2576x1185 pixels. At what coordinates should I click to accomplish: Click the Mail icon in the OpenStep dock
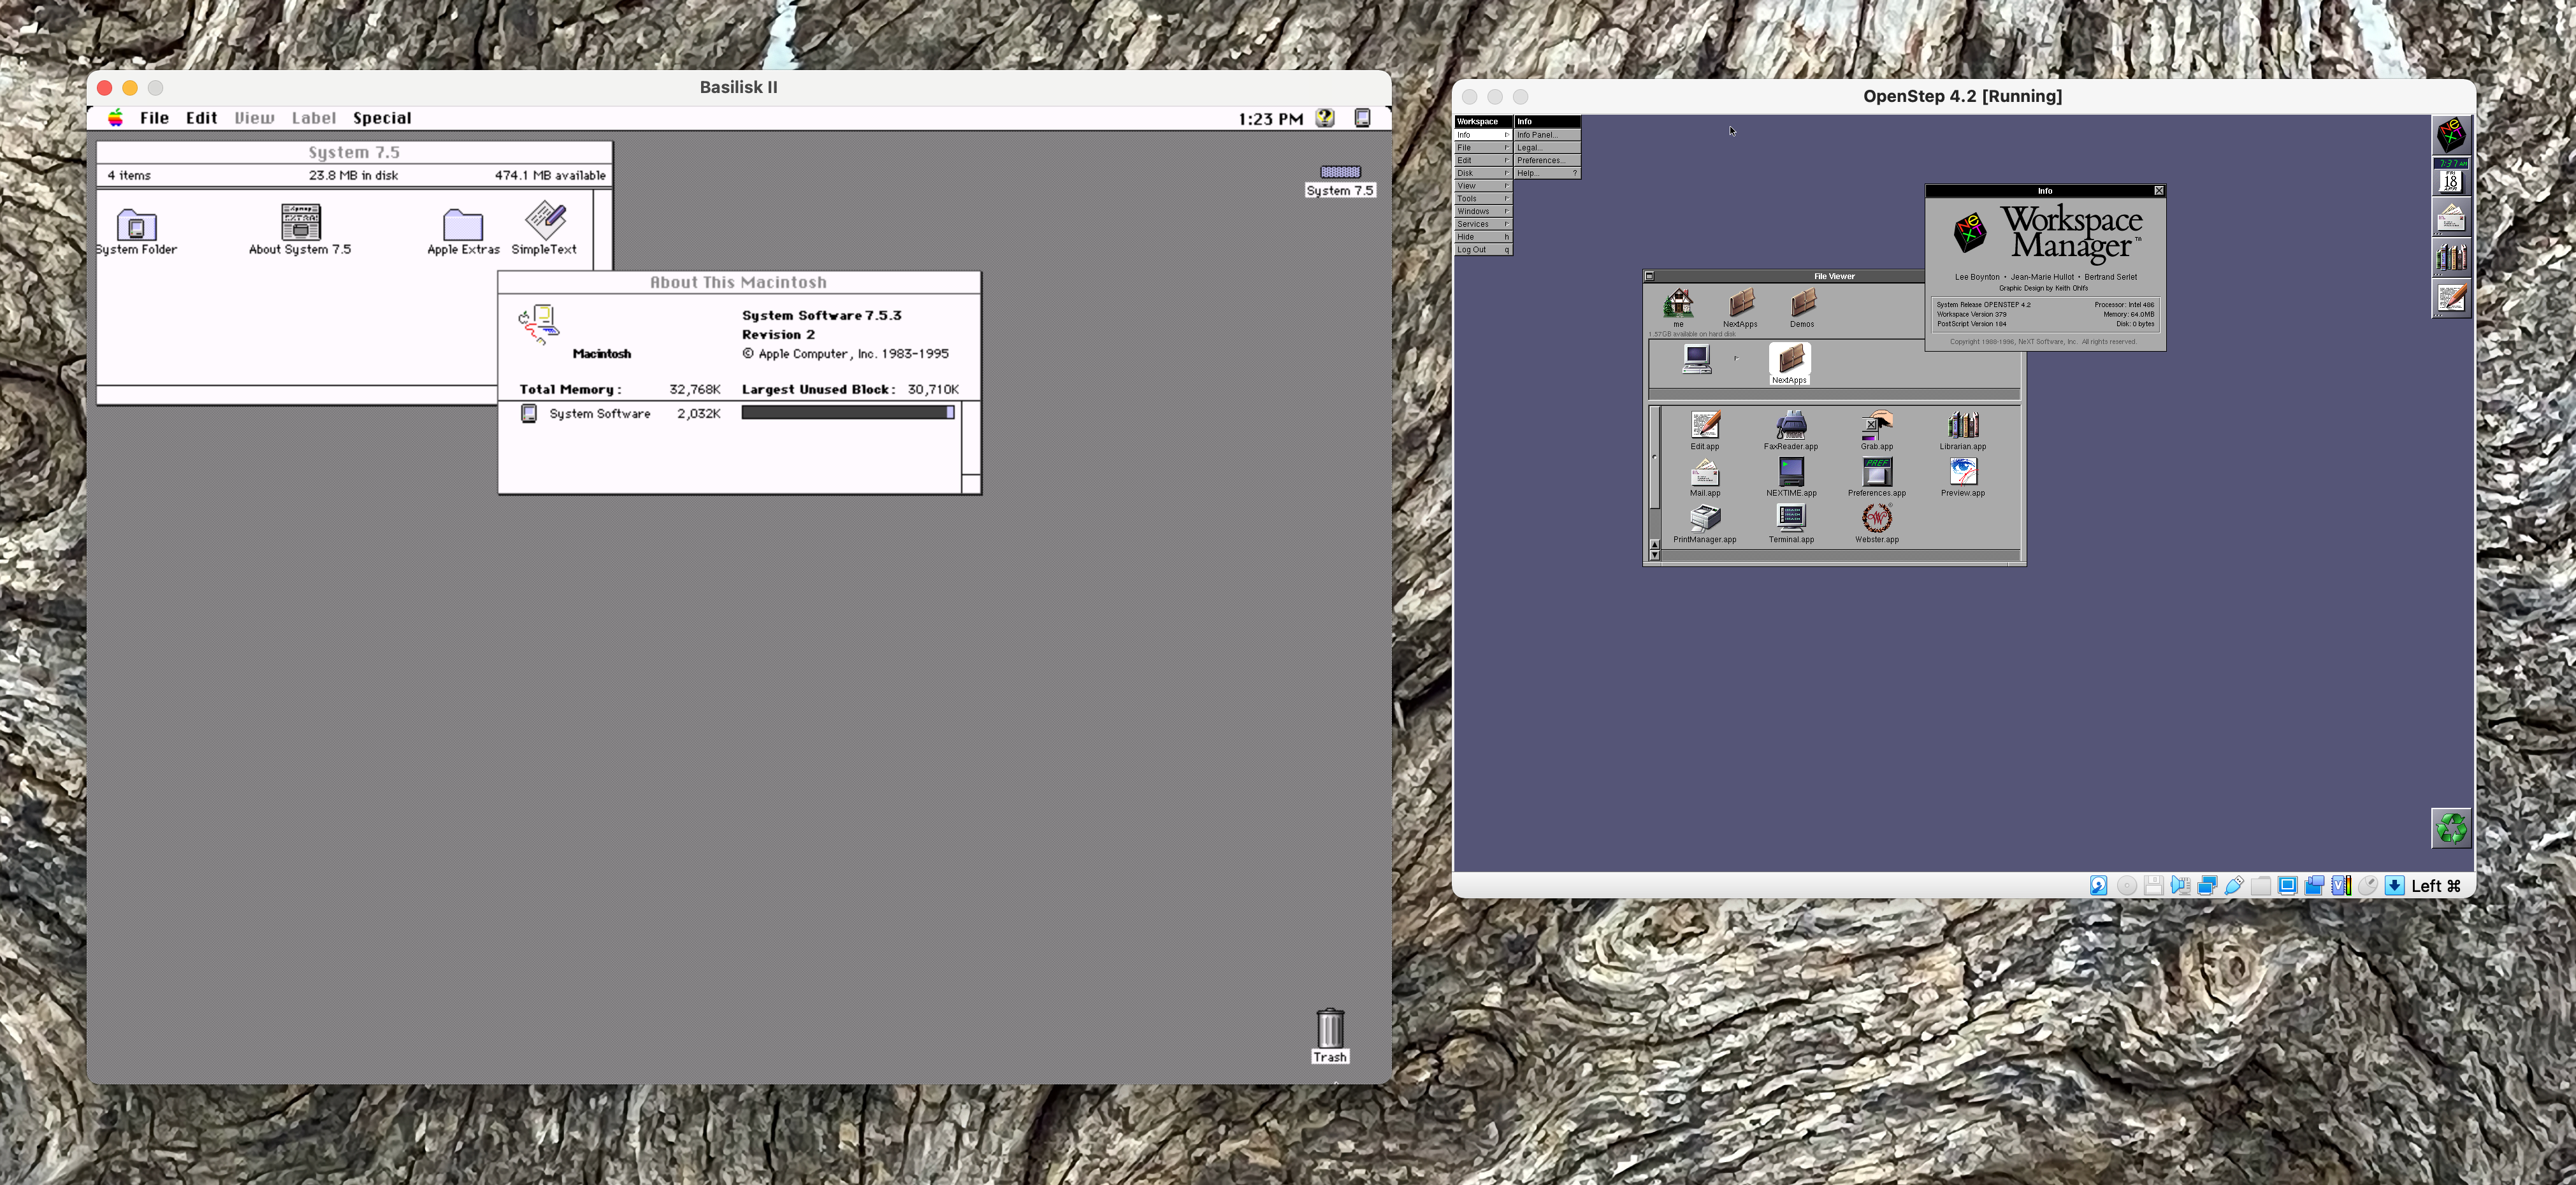2451,217
